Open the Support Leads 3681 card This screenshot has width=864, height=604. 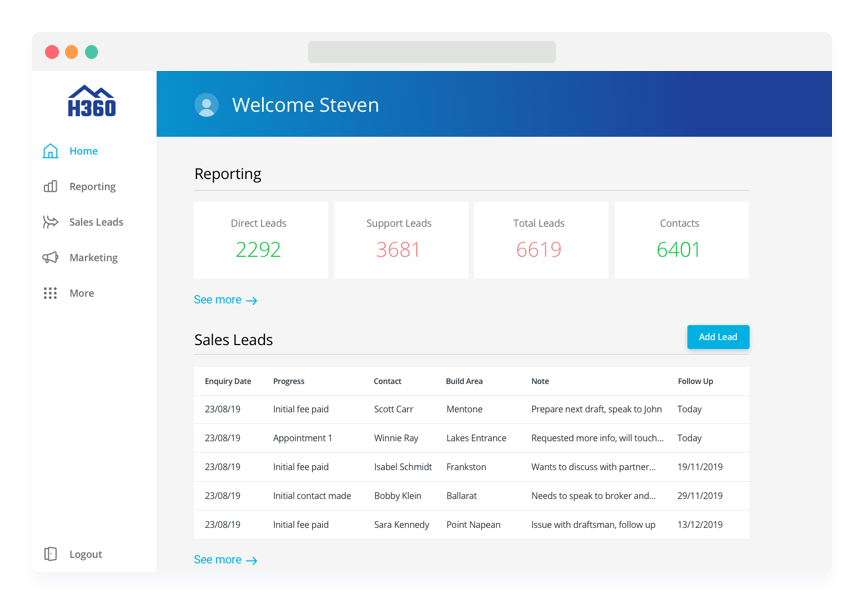click(401, 240)
